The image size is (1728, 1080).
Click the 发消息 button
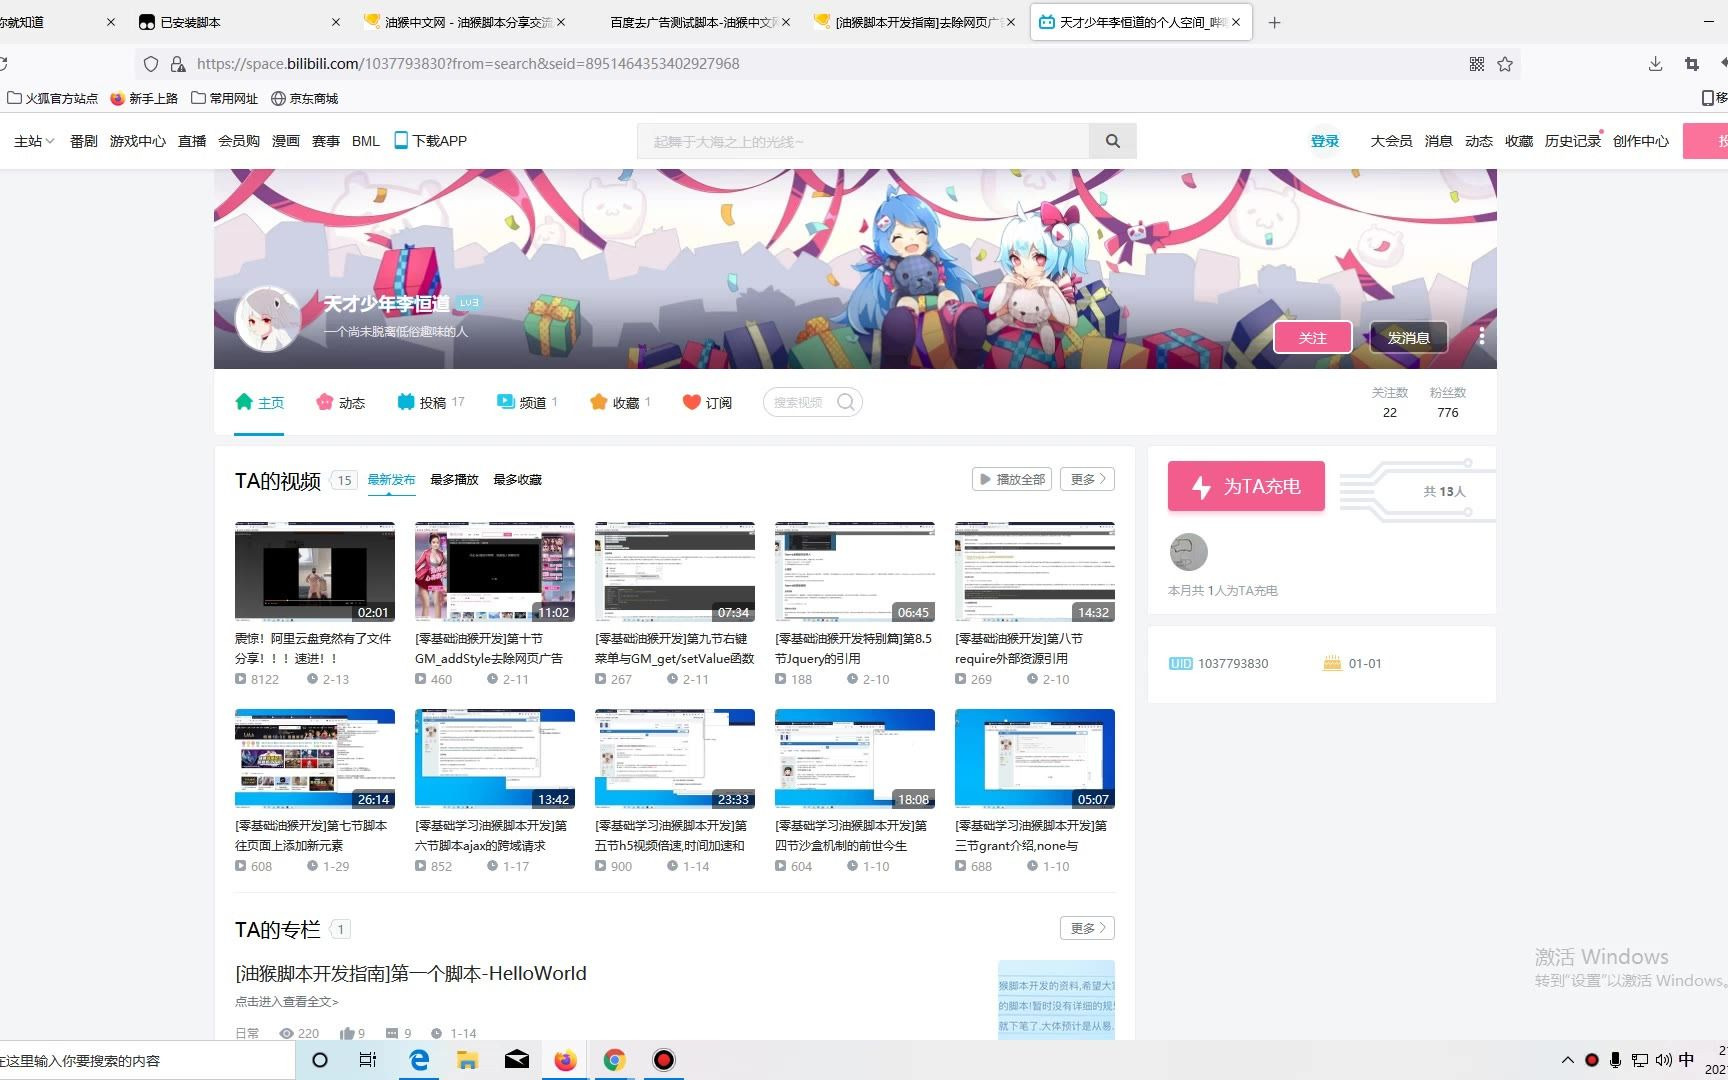point(1408,338)
